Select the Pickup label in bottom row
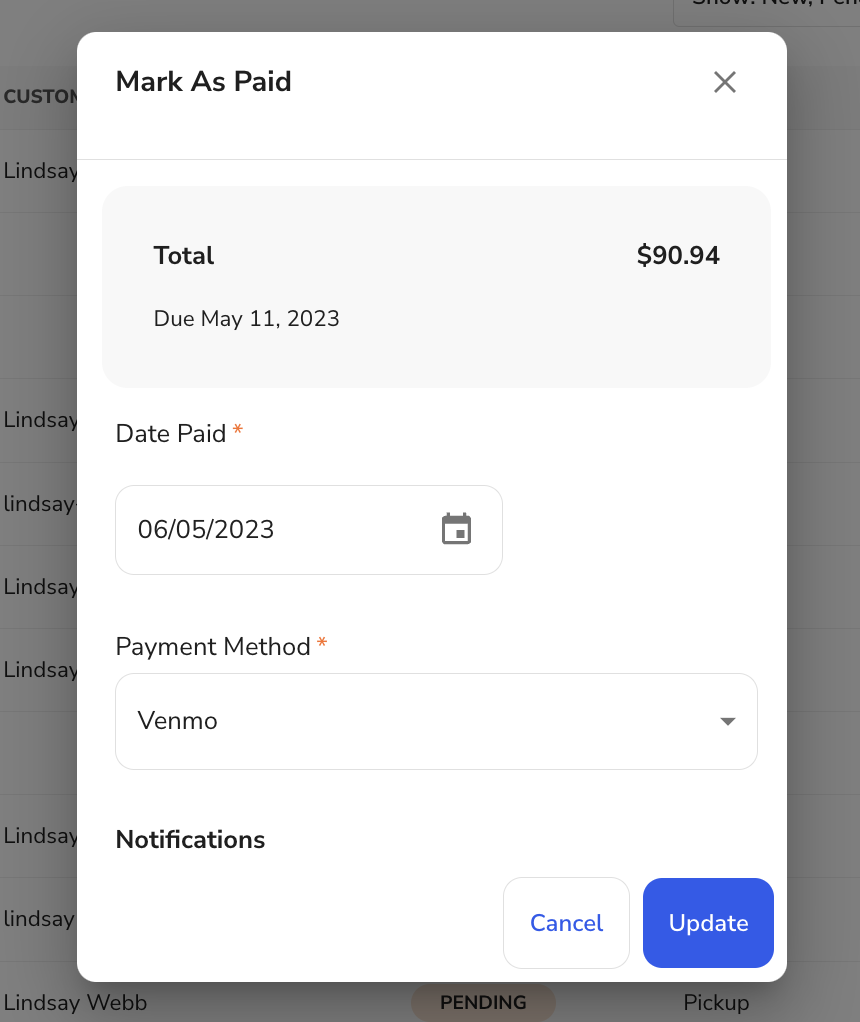860x1022 pixels. tap(716, 1002)
